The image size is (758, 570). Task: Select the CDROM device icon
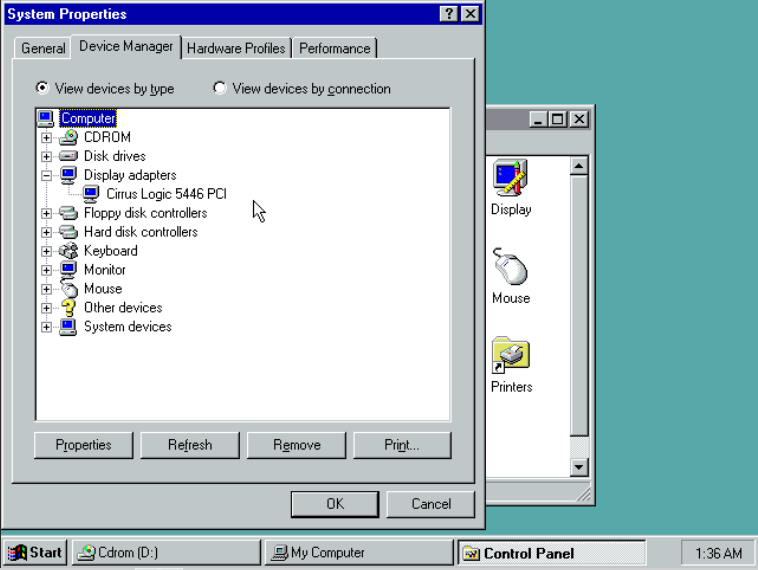(68, 137)
